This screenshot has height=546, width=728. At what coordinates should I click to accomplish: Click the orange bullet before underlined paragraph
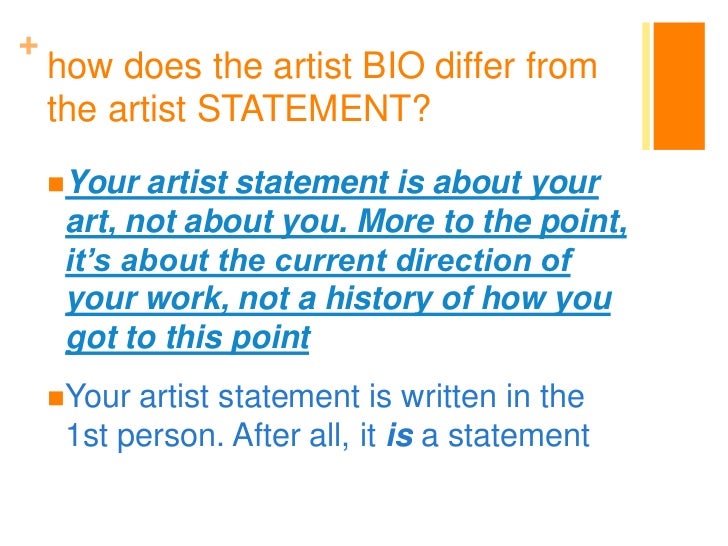pos(56,184)
